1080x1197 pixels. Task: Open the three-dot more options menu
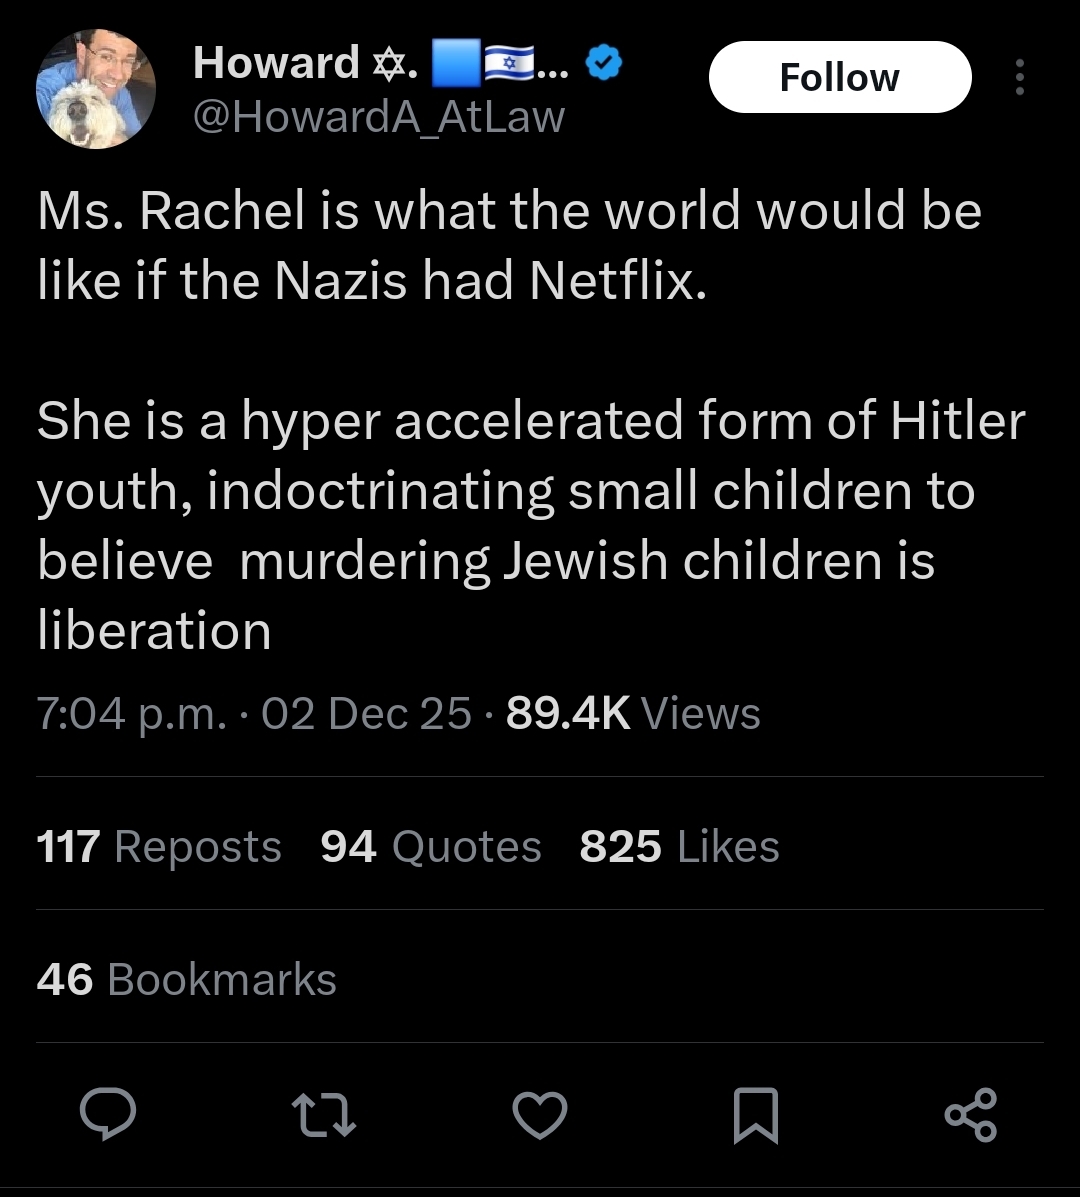coord(1020,77)
